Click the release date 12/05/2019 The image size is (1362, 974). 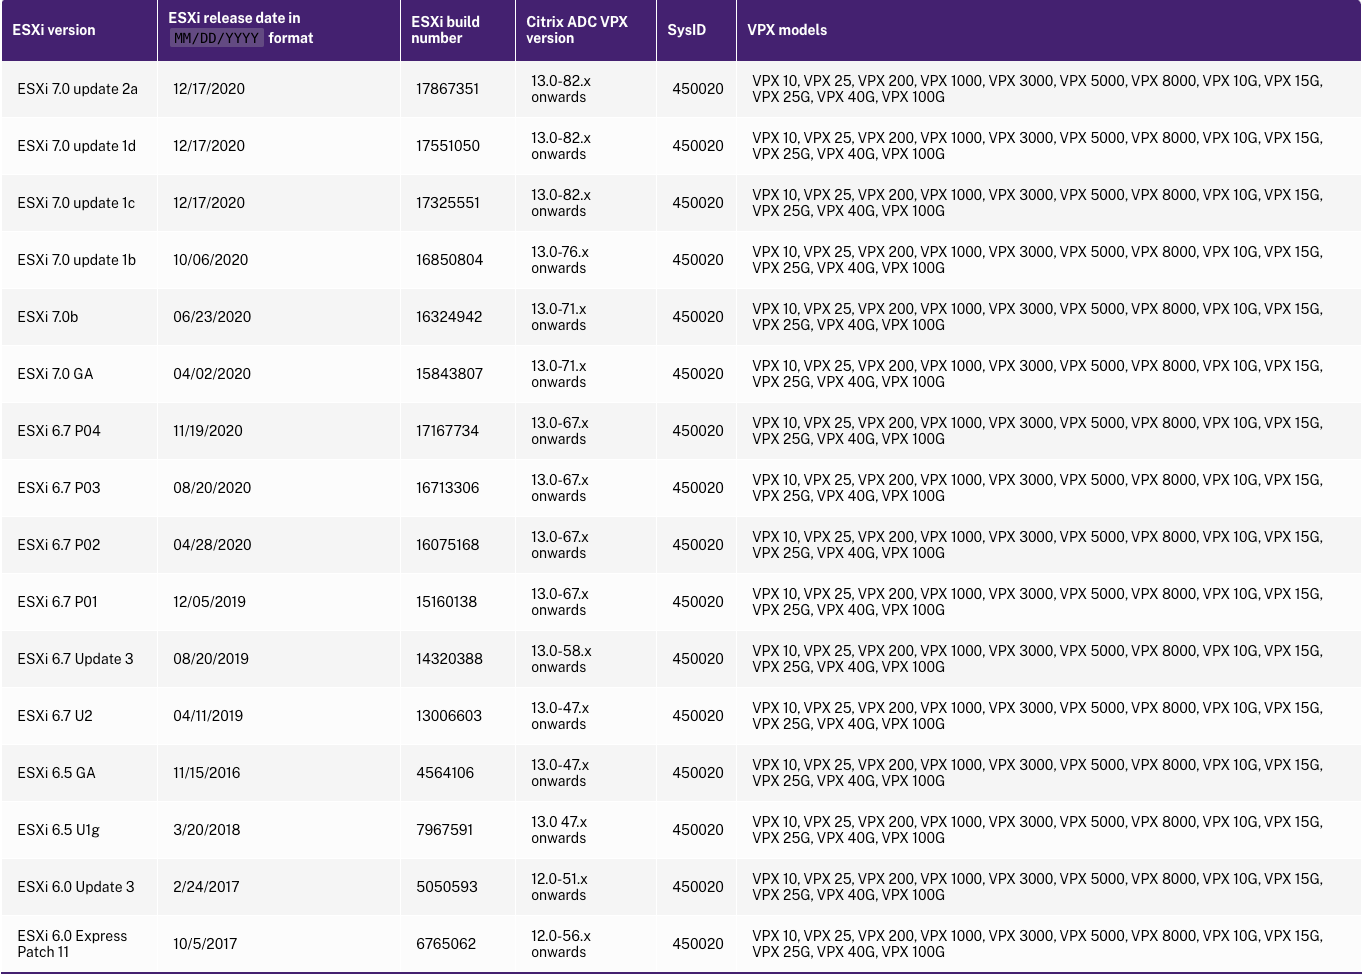[x=209, y=602]
